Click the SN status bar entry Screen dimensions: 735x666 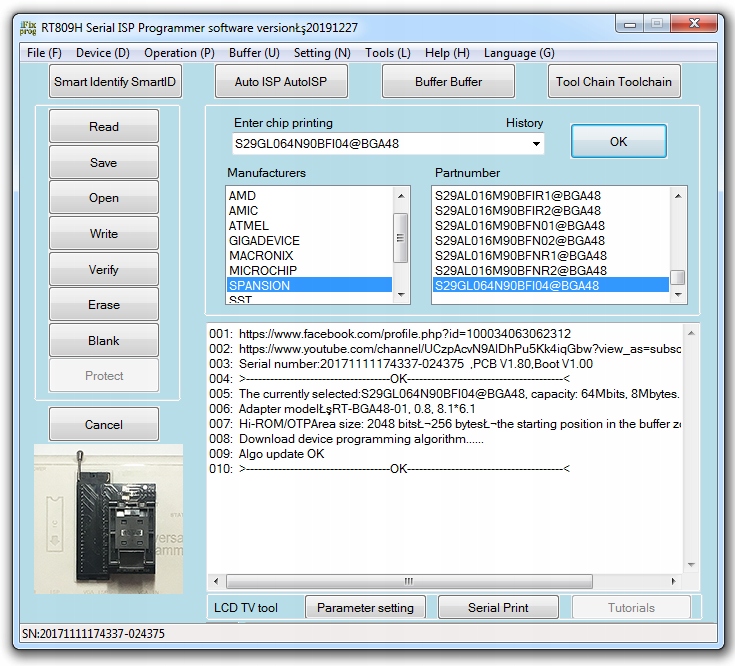(x=93, y=634)
